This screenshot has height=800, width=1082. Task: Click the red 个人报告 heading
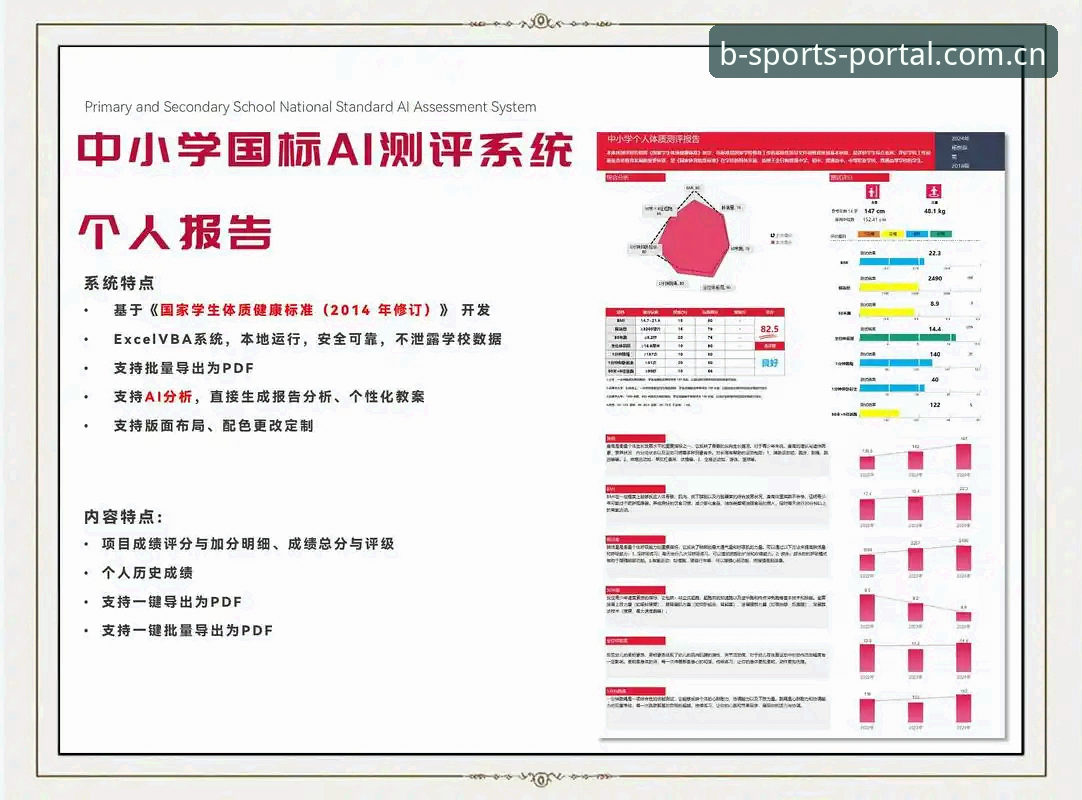pyautogui.click(x=175, y=232)
